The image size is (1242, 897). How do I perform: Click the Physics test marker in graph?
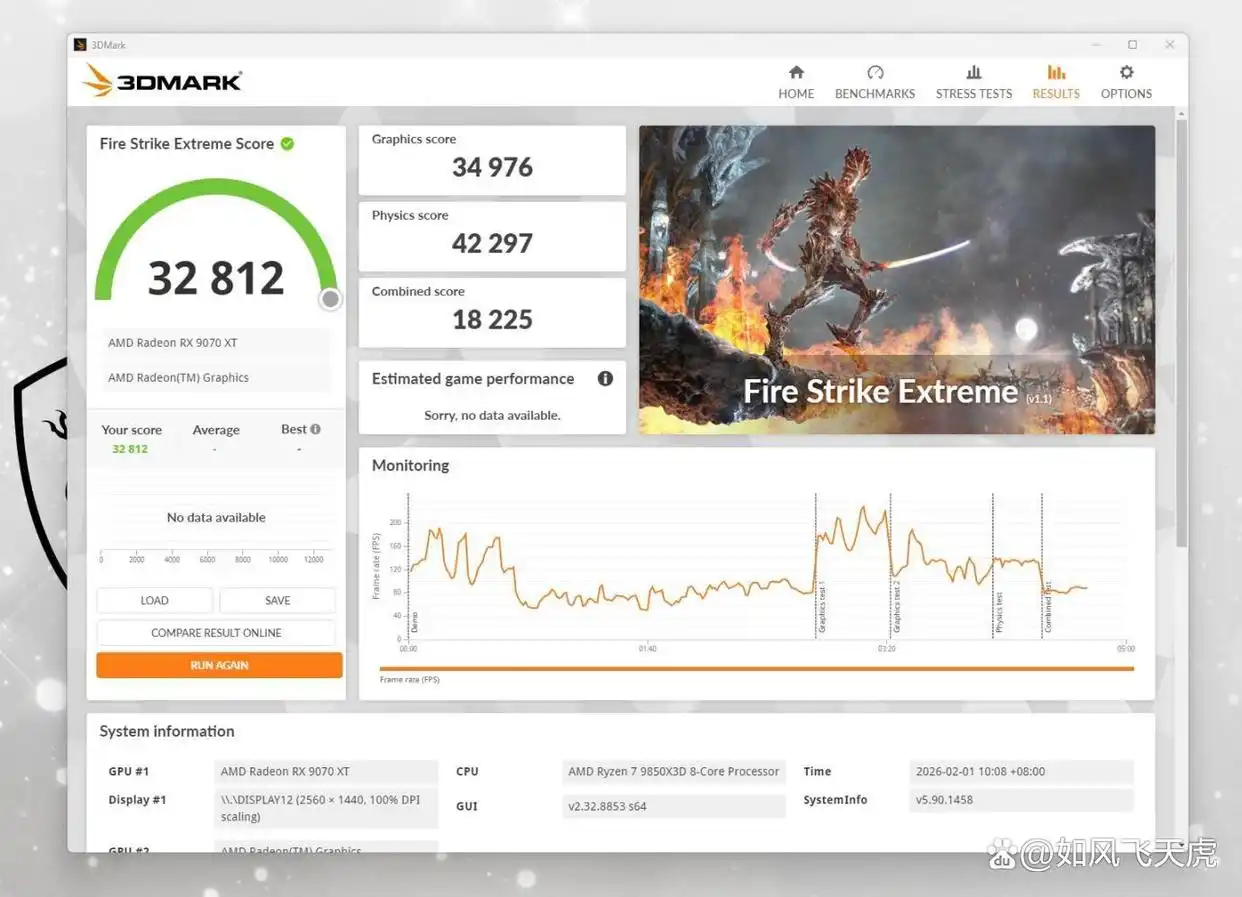pyautogui.click(x=998, y=611)
